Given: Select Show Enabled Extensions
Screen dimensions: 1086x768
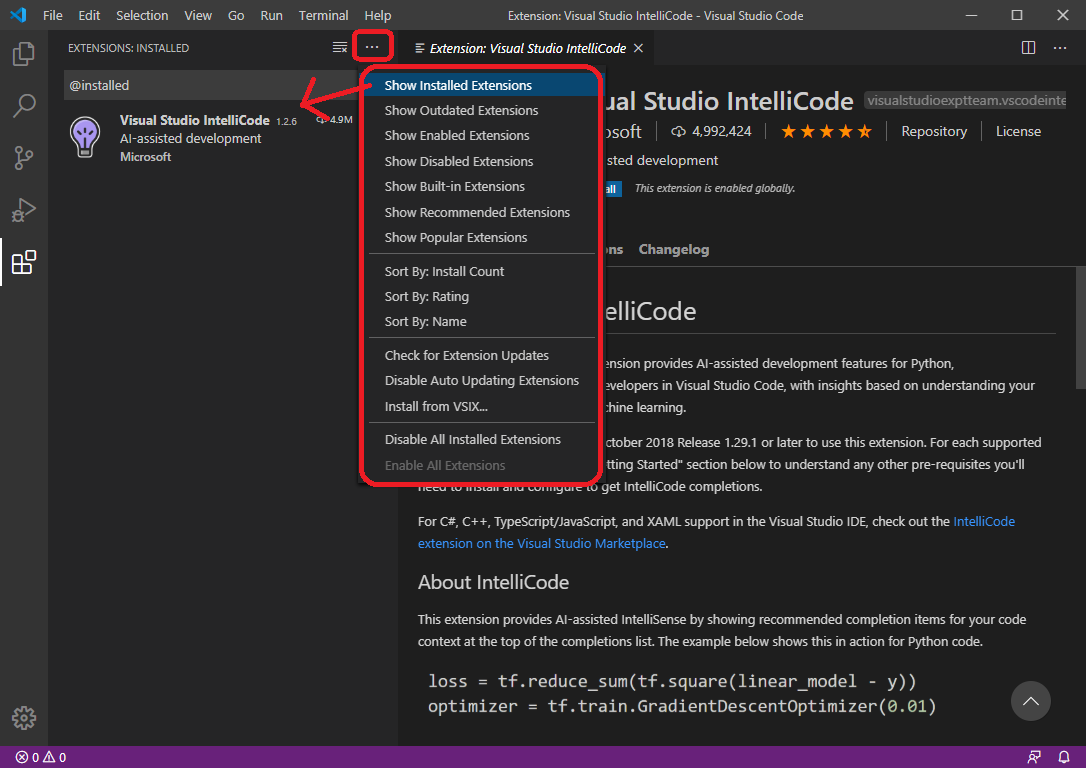Looking at the screenshot, I should click(x=481, y=136).
